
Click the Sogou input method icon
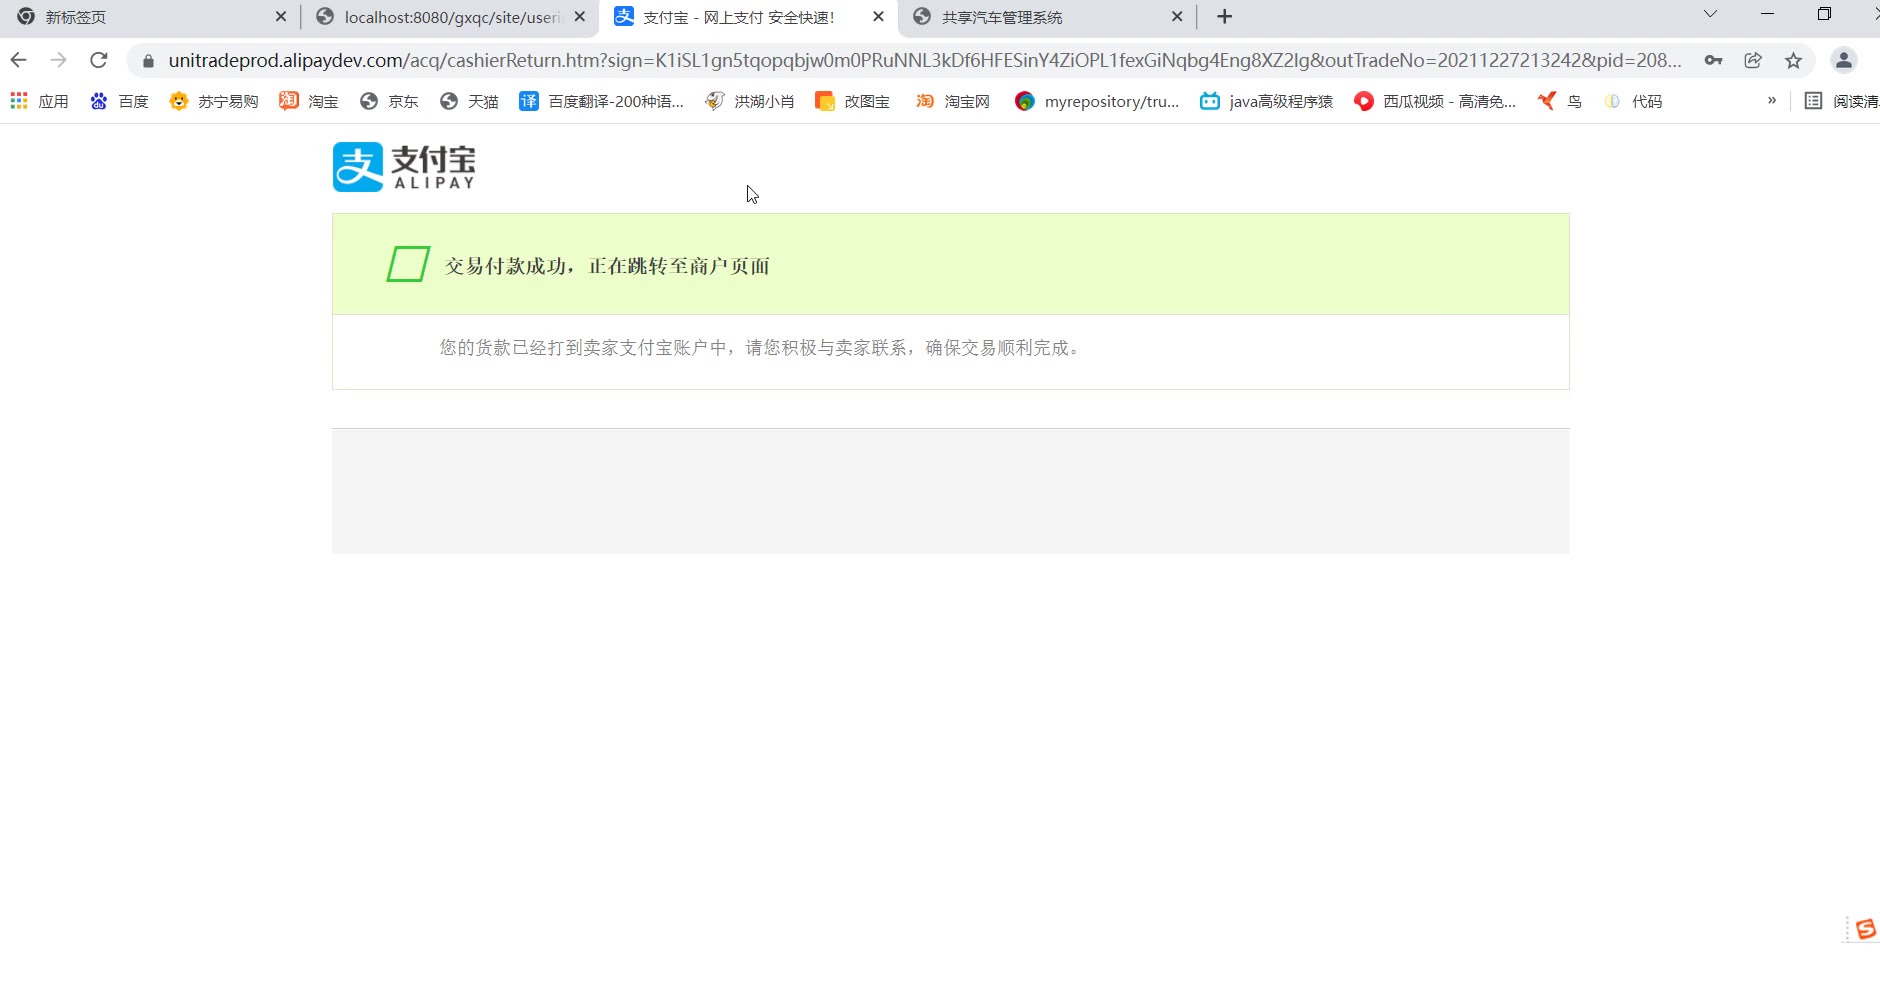coord(1866,929)
